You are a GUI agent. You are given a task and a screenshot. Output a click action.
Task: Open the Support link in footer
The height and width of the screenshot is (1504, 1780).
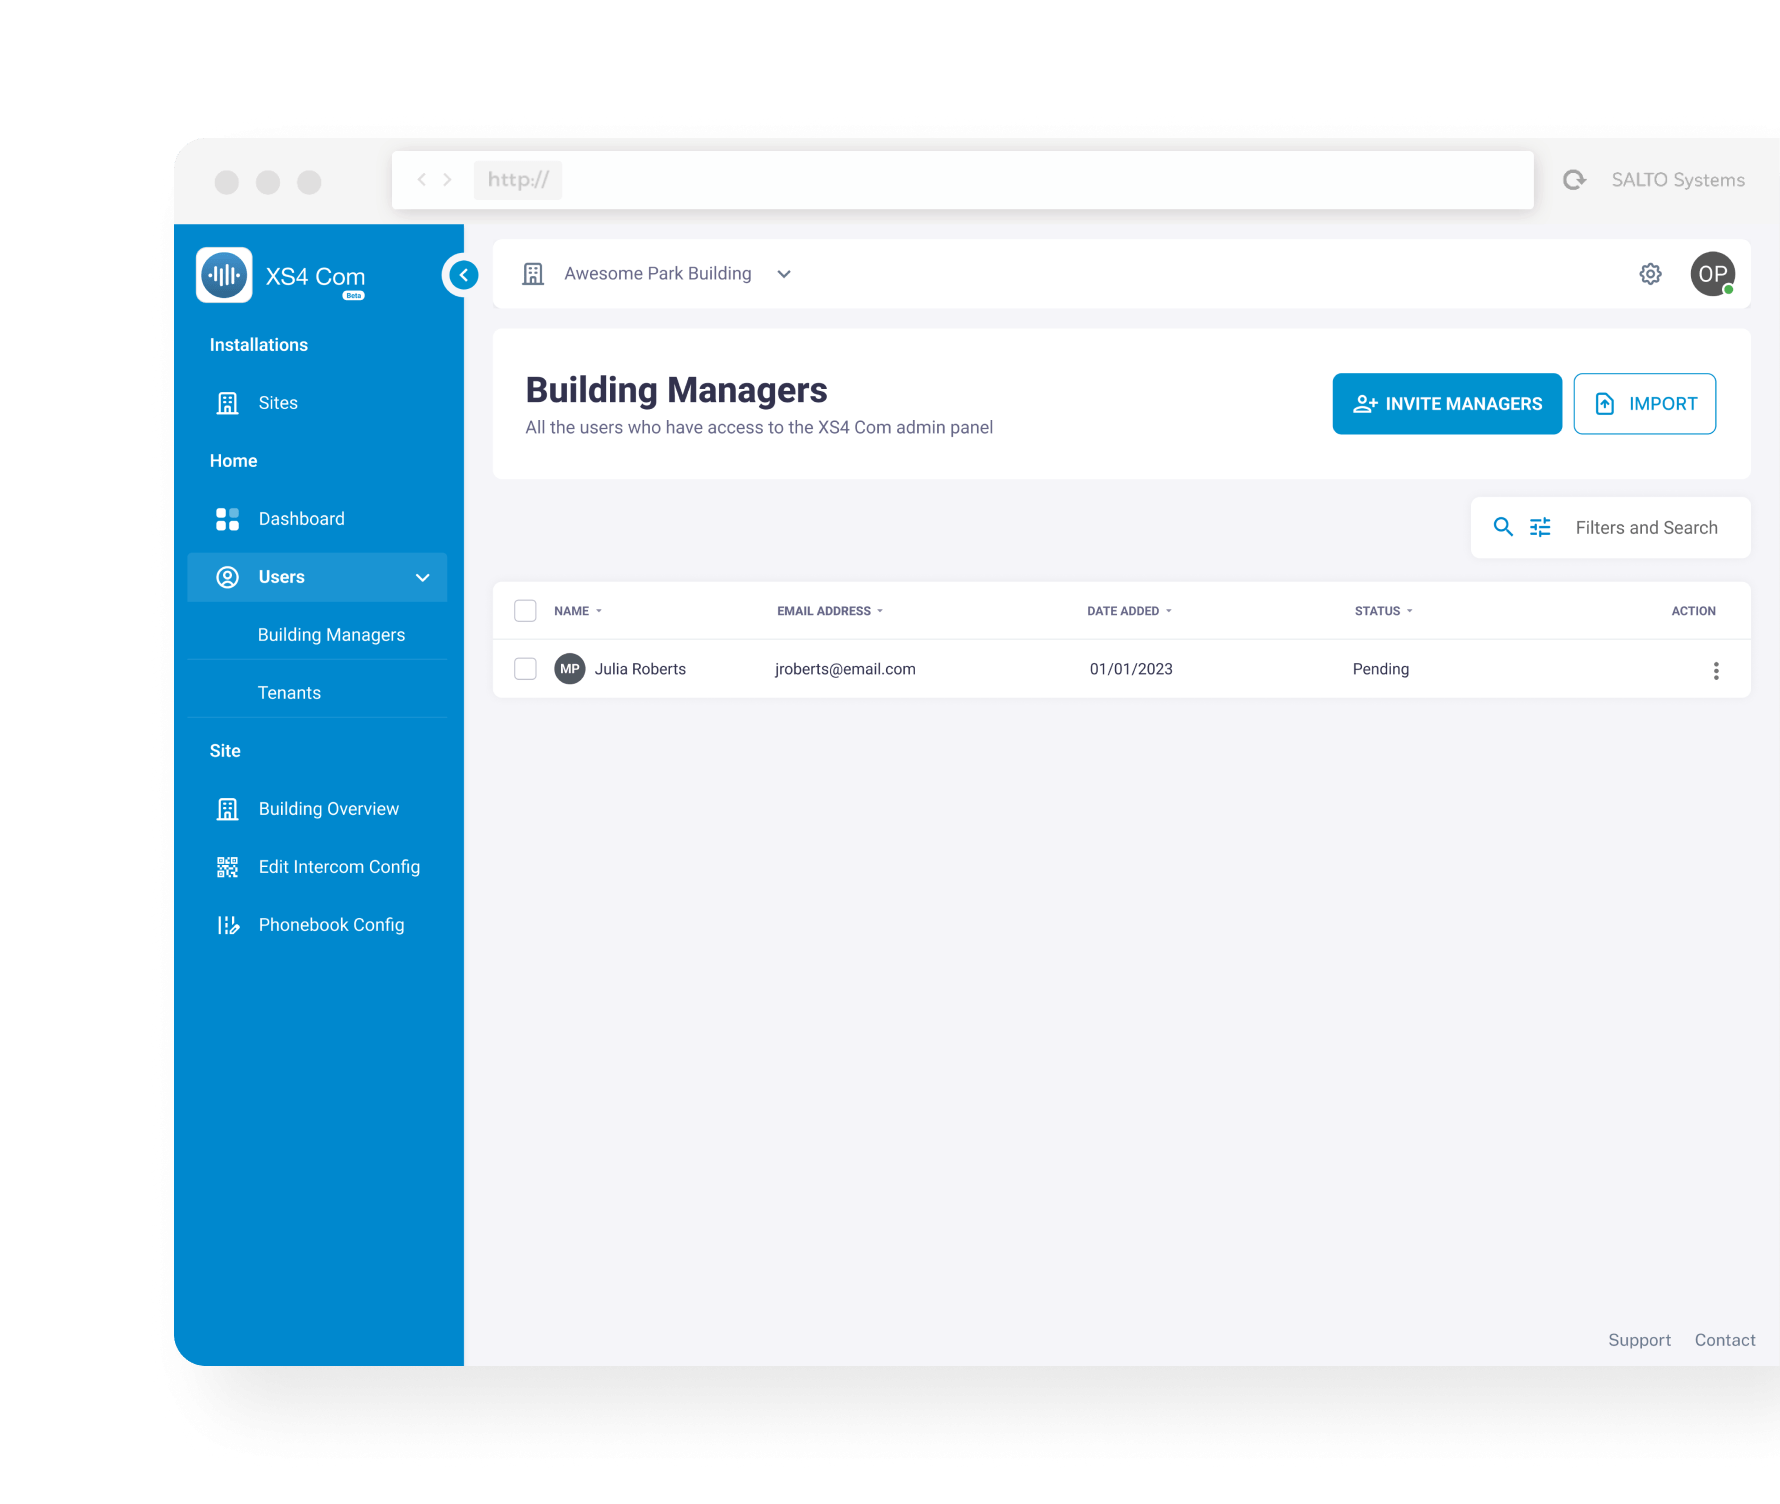tap(1638, 1340)
